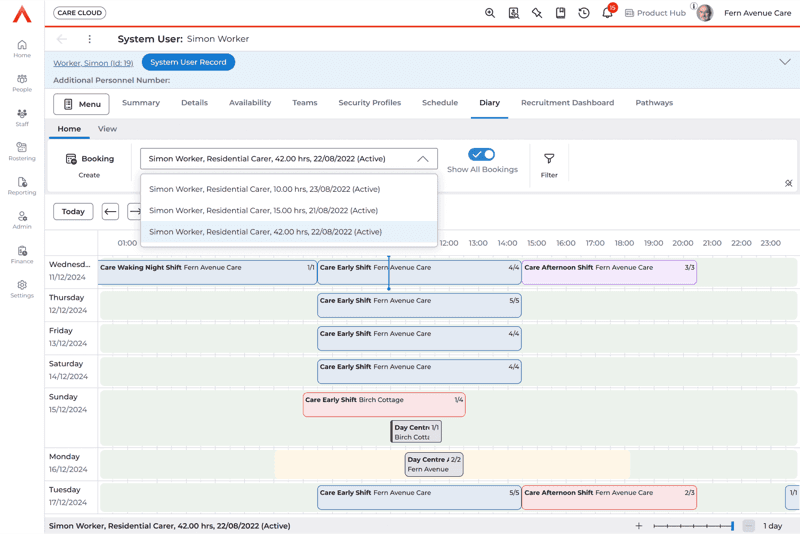Screen dimensions: 800x534
Task: Open Sunday's Birch Cottage Care Early Shift
Action: click(x=384, y=404)
